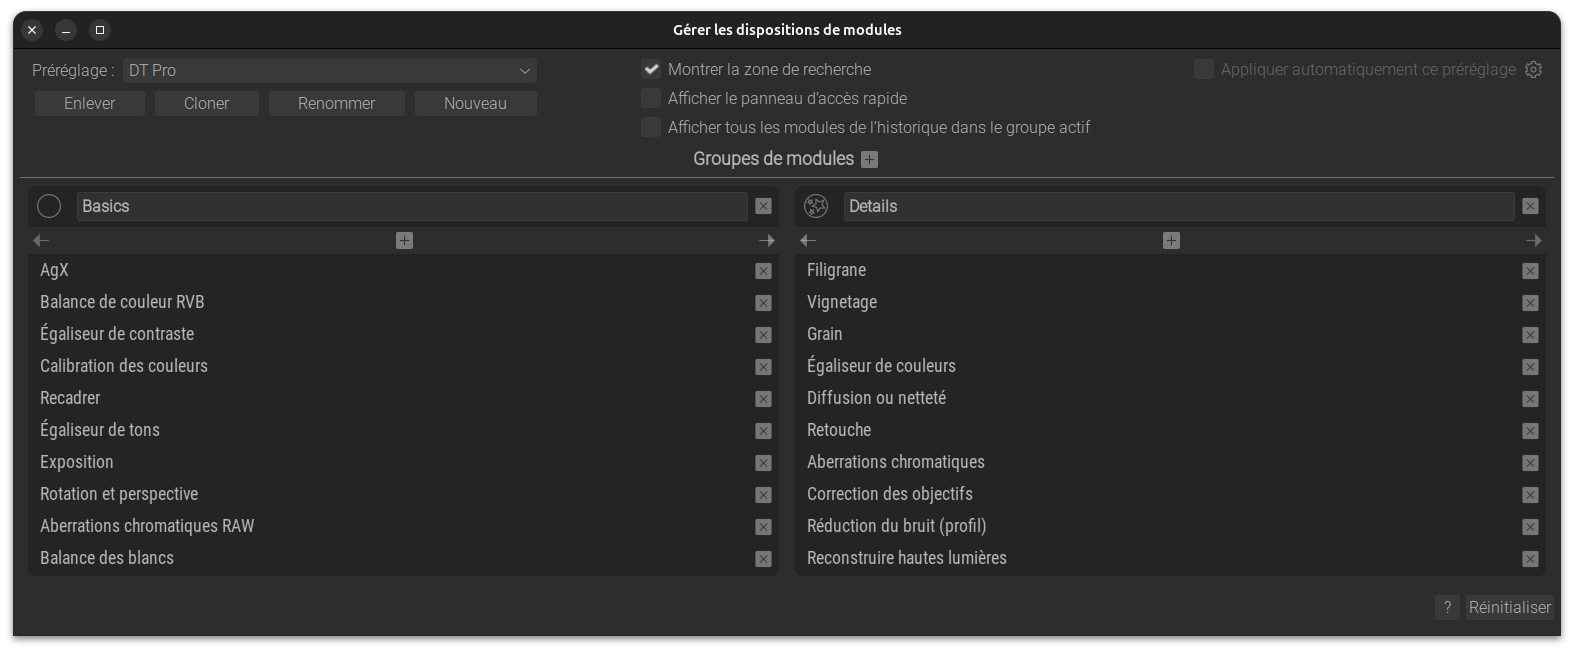Click the Basics group circle icon
Viewport: 1574px width, 652px height.
49,206
